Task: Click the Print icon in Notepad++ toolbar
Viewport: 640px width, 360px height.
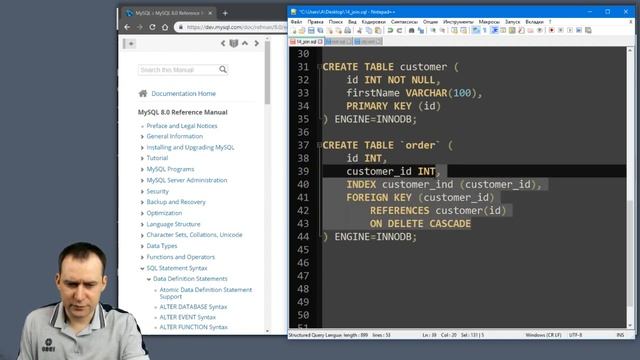Action: [347, 30]
